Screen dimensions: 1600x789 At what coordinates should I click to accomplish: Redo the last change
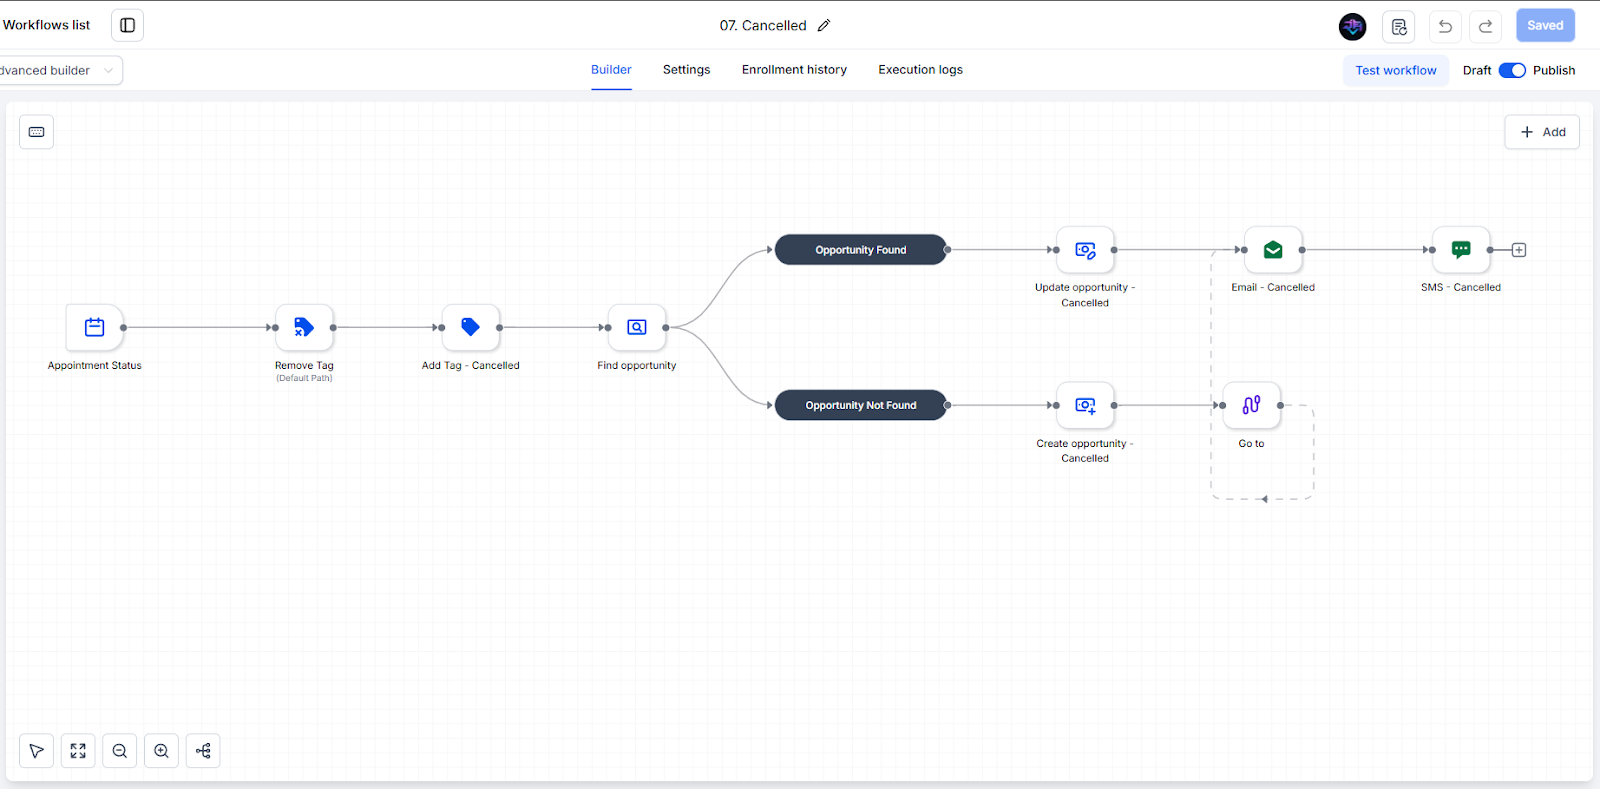pos(1486,26)
